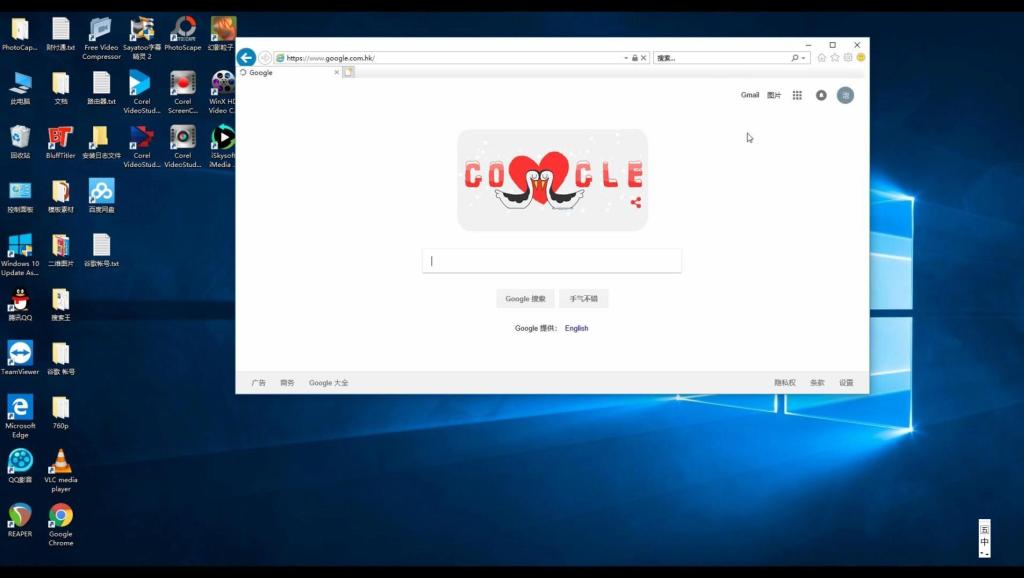
Task: Click the Google account avatar
Action: tap(845, 95)
